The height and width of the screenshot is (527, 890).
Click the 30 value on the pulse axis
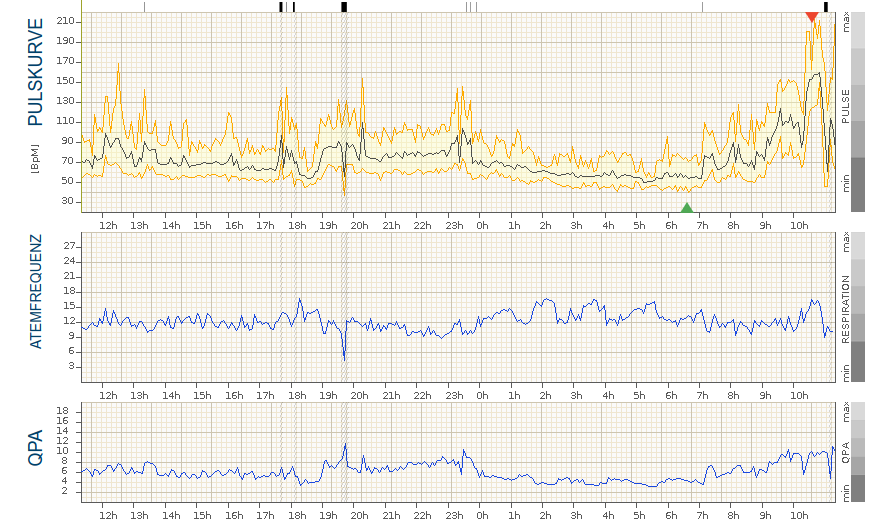(68, 201)
